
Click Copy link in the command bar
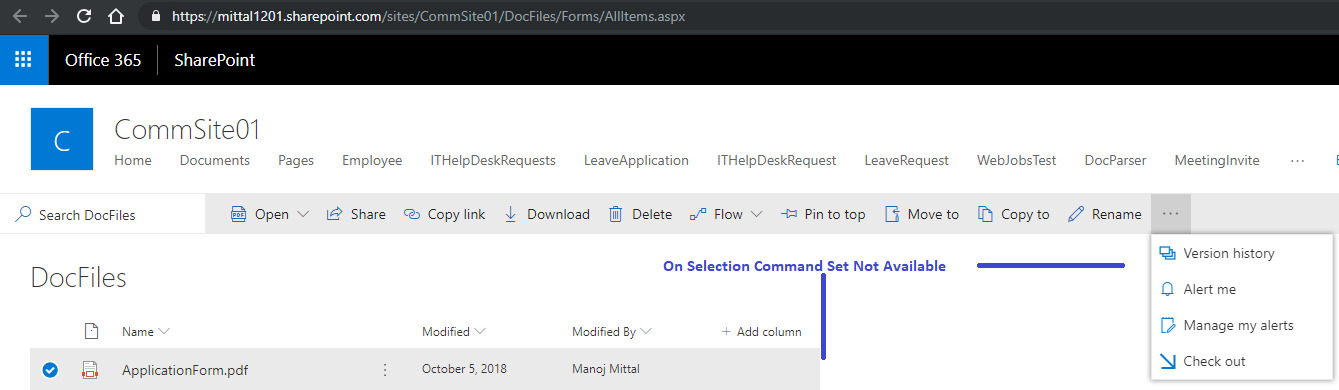click(445, 214)
